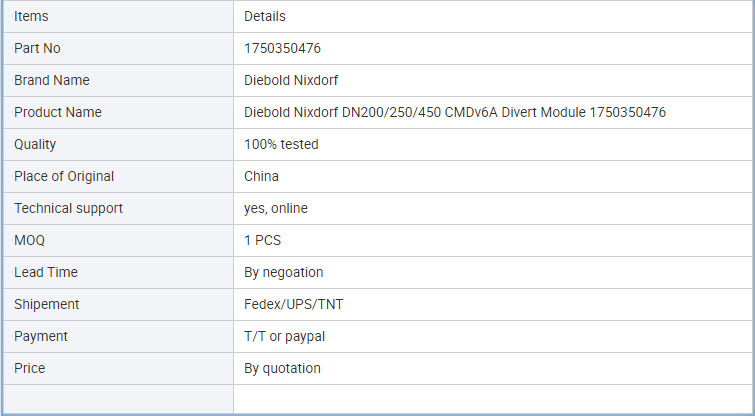Image resolution: width=755 pixels, height=416 pixels.
Task: Select the CMDv6A Divert Module product text
Action: click(455, 112)
